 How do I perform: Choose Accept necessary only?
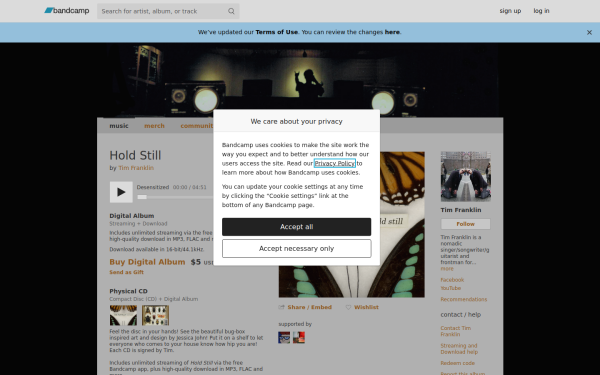click(297, 249)
